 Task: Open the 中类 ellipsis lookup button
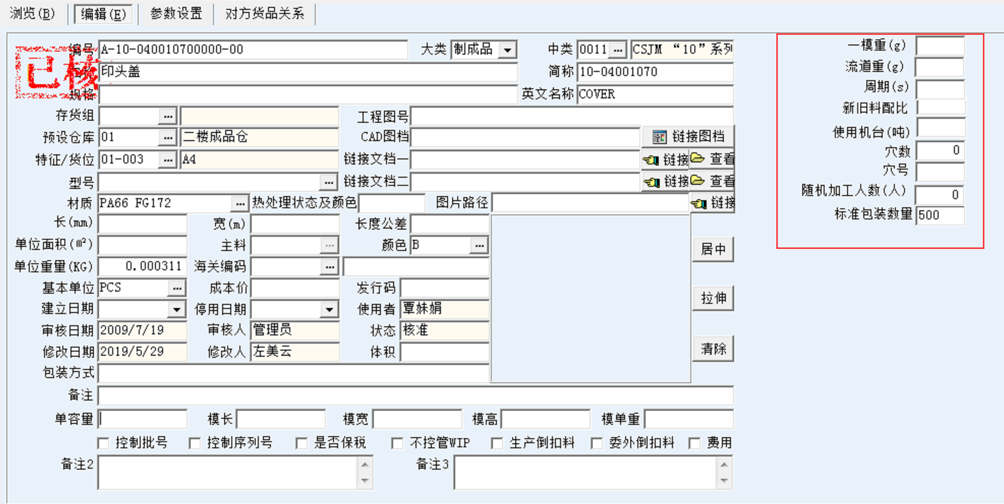click(617, 50)
